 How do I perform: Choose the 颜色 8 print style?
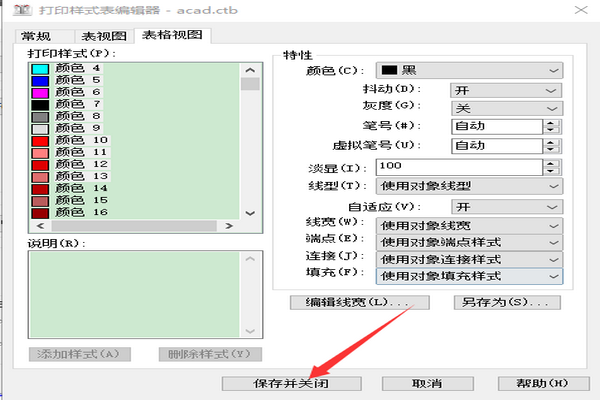67,116
